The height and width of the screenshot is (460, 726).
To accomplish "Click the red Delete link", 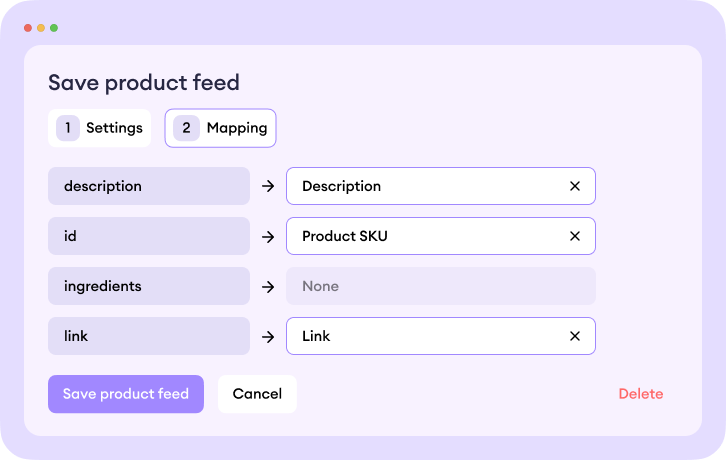I will (640, 394).
